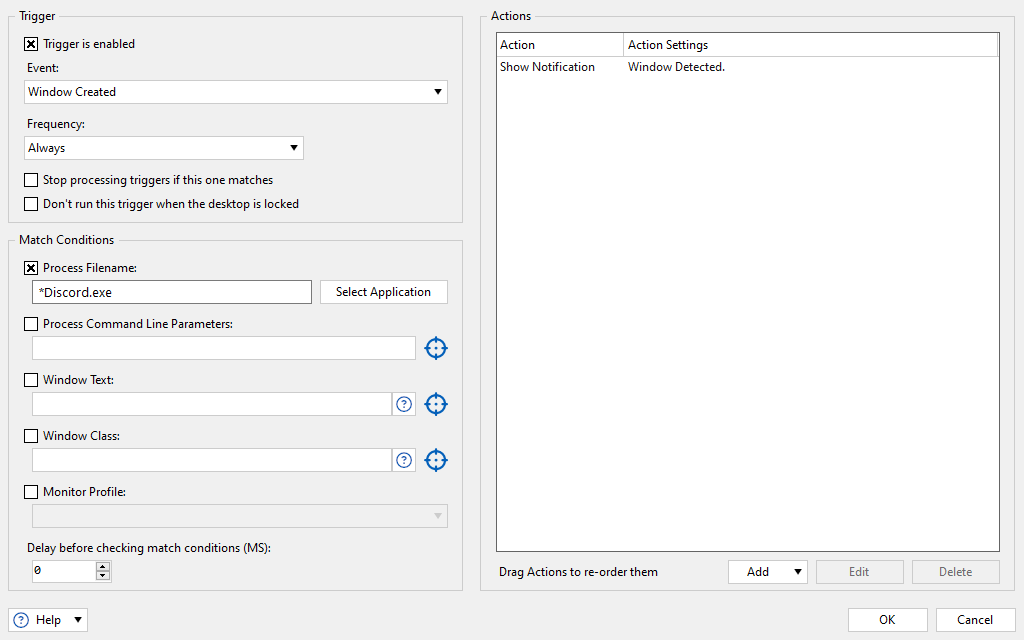
Task: Click the Help question mark icon at bottom left
Action: (x=22, y=620)
